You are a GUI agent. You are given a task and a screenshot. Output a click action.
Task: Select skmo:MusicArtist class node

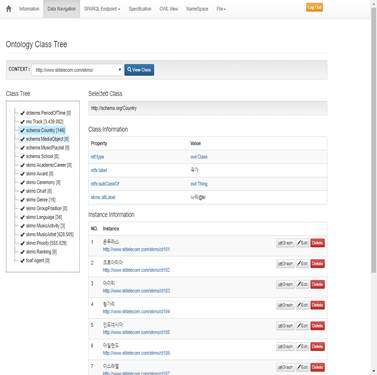pos(50,234)
